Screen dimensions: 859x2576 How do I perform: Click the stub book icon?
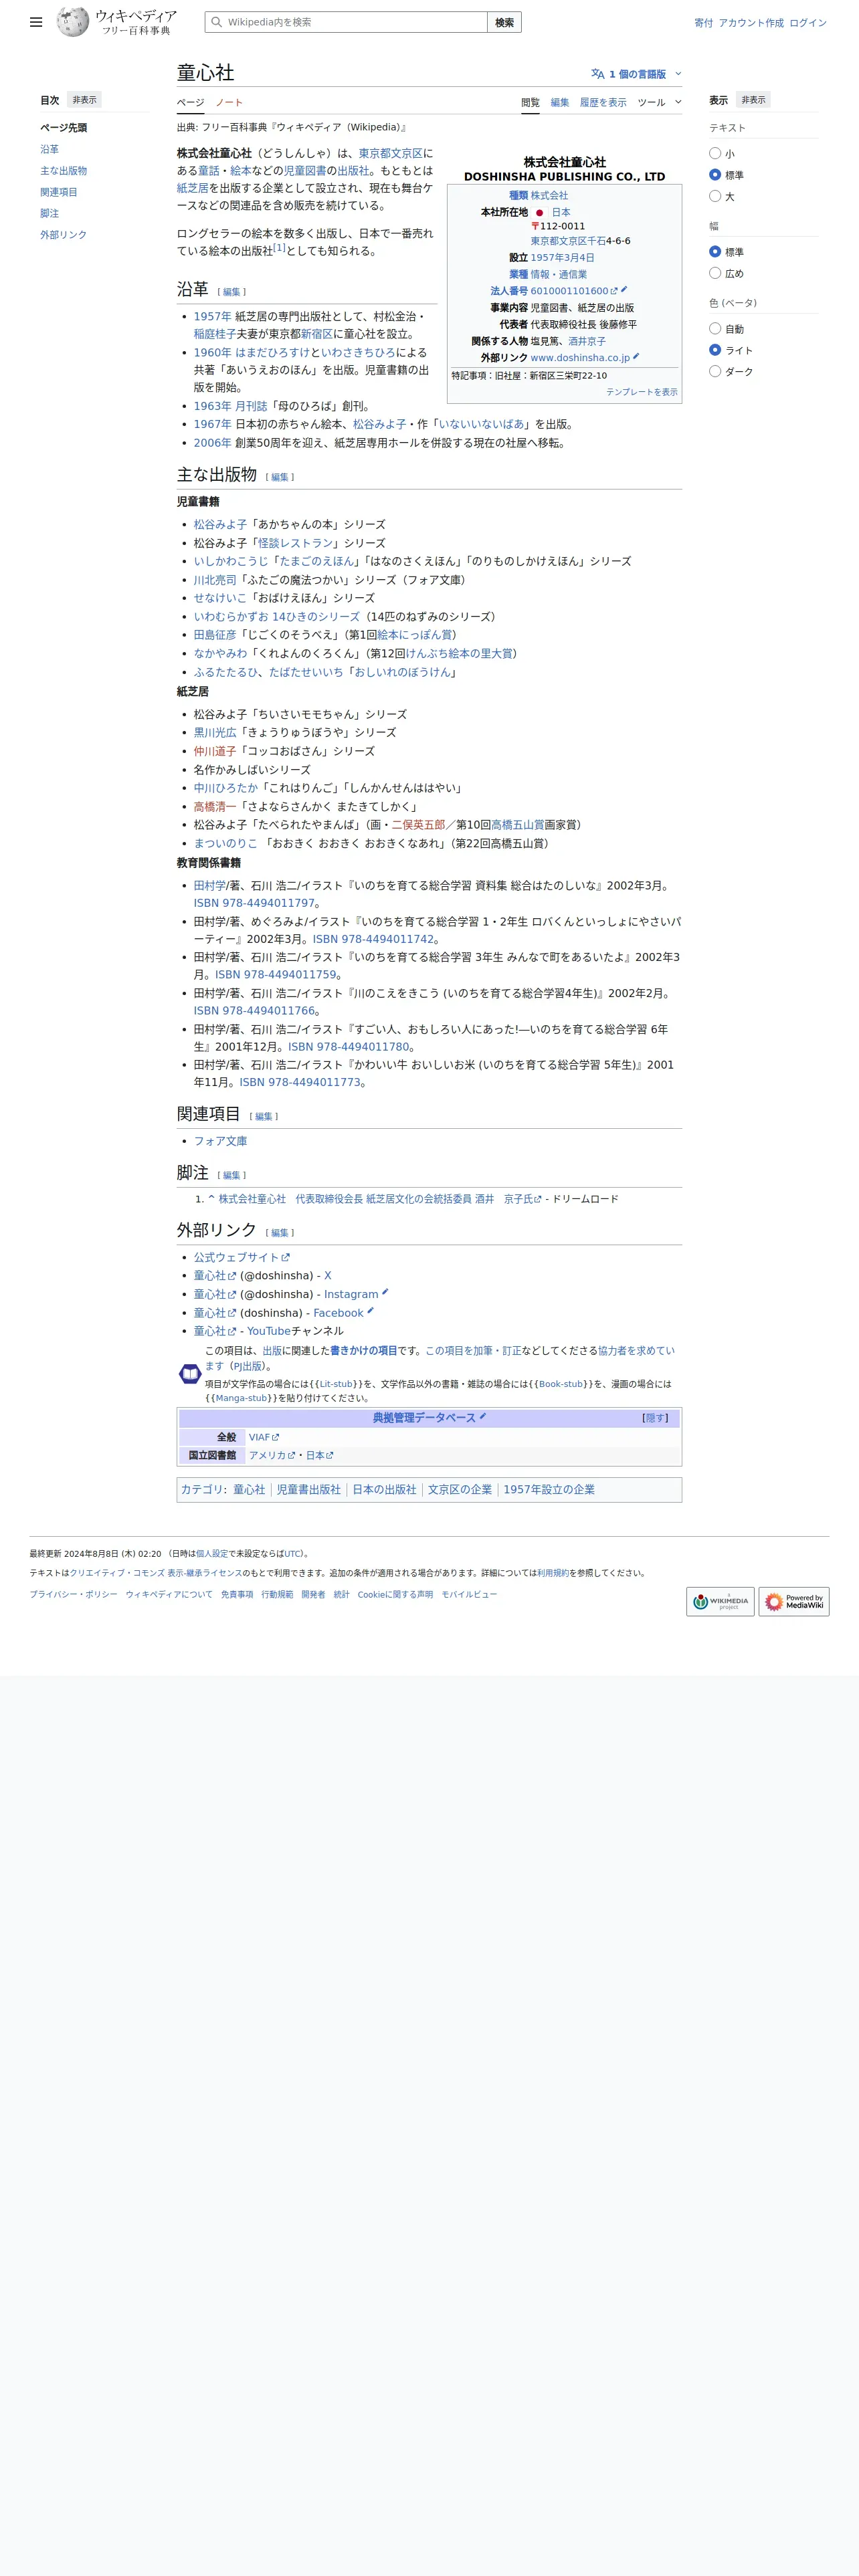point(190,1374)
